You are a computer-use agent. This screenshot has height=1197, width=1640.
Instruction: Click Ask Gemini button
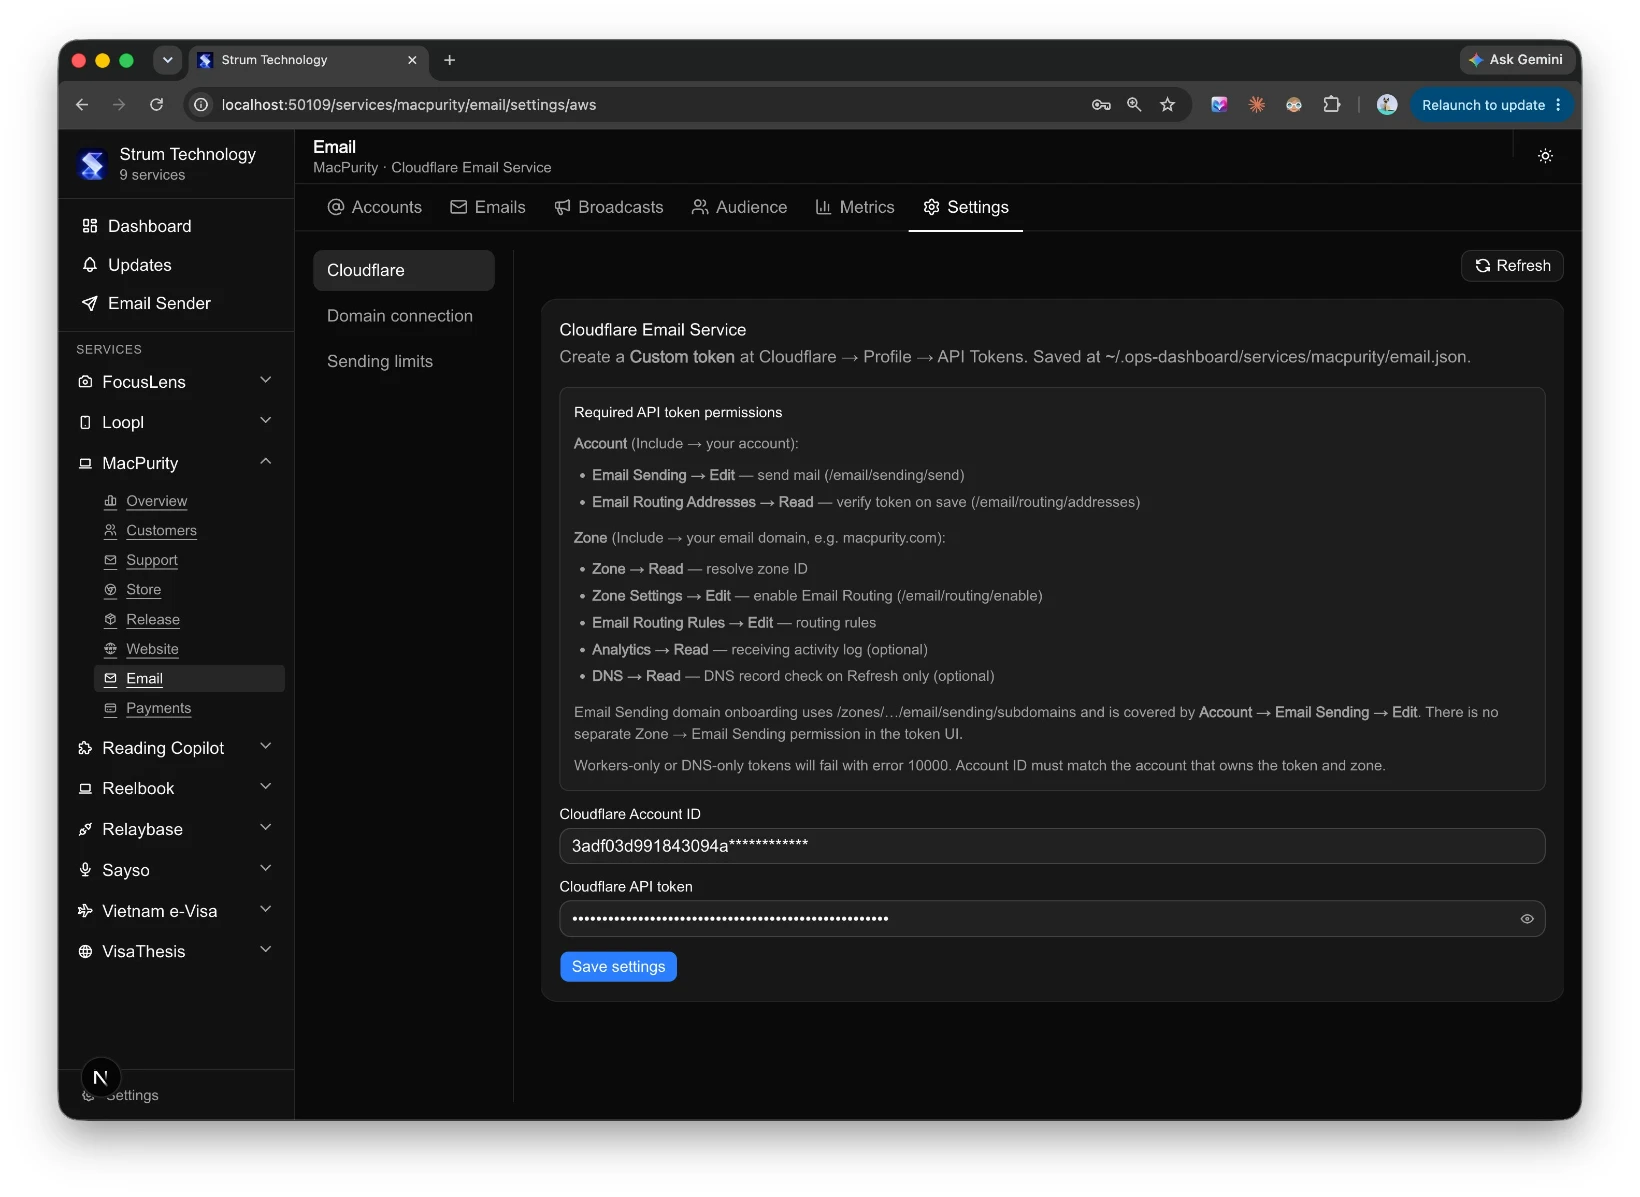(1515, 60)
